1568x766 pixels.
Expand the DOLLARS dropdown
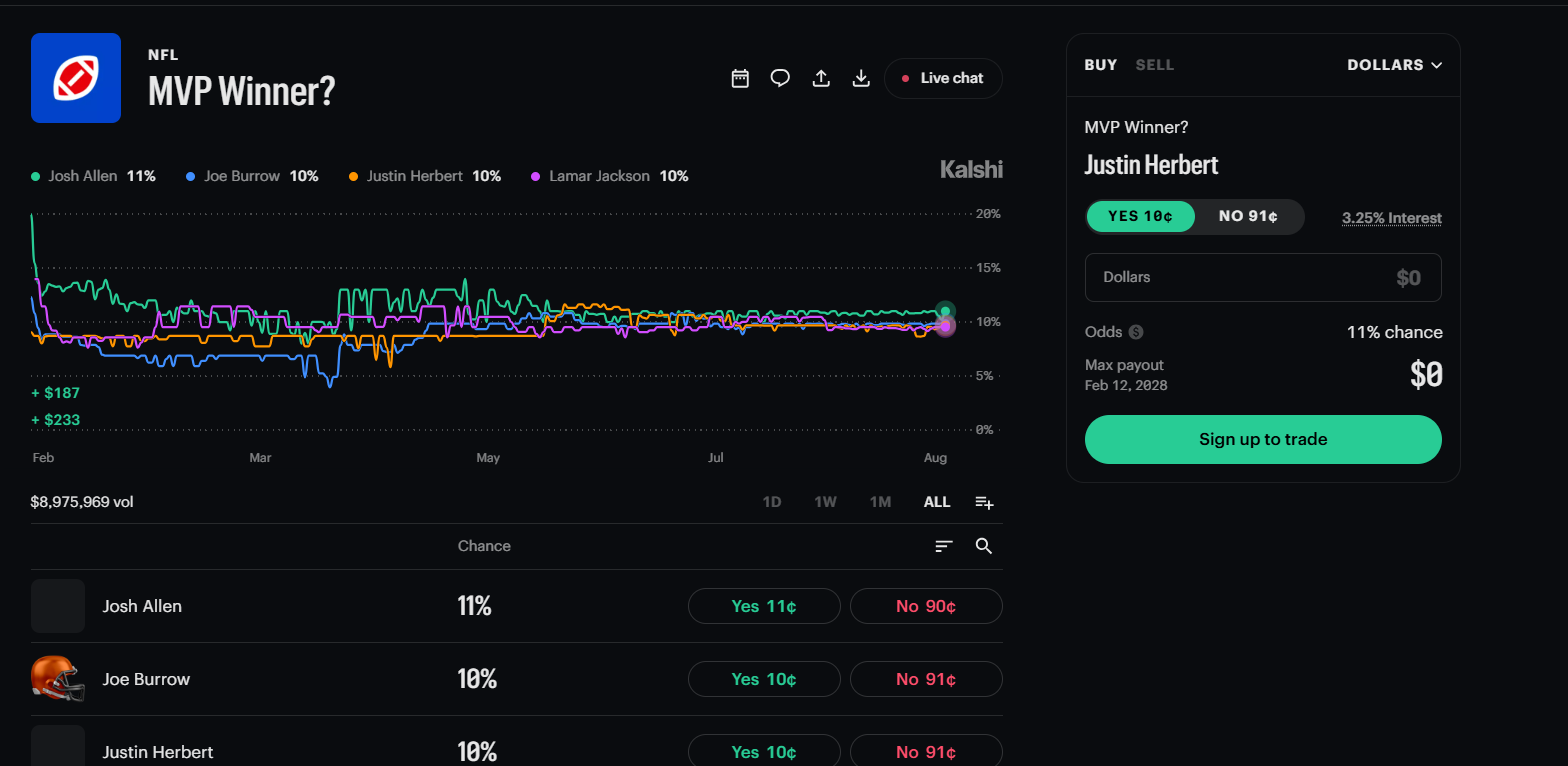point(1395,65)
